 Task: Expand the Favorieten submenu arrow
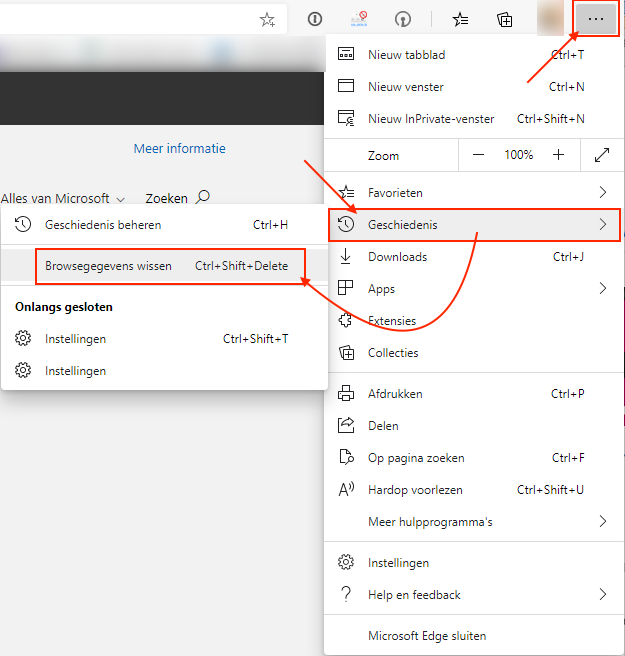click(602, 192)
